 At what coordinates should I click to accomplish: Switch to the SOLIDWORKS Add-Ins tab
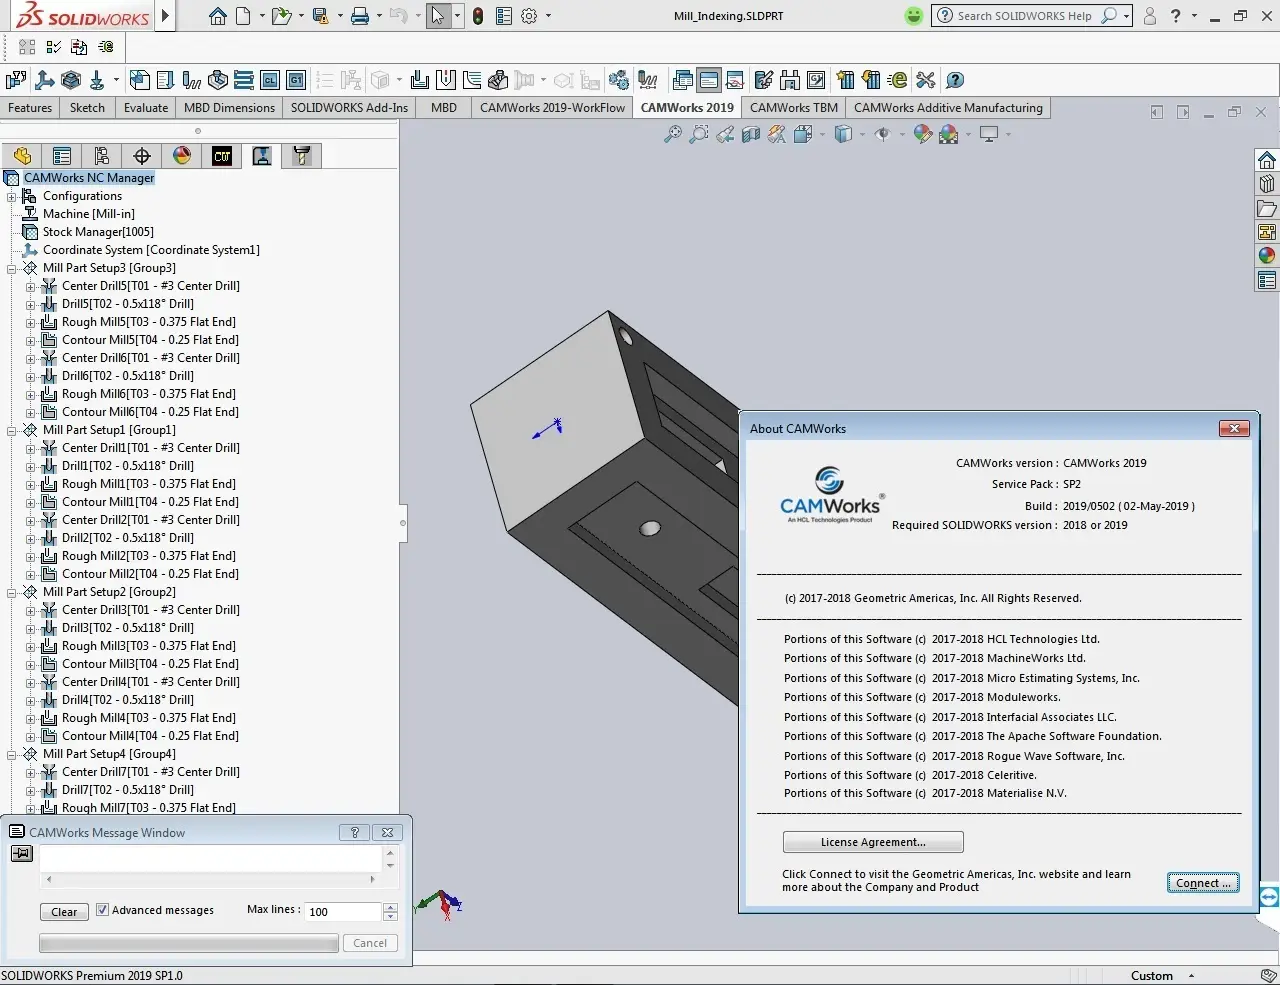click(x=349, y=108)
